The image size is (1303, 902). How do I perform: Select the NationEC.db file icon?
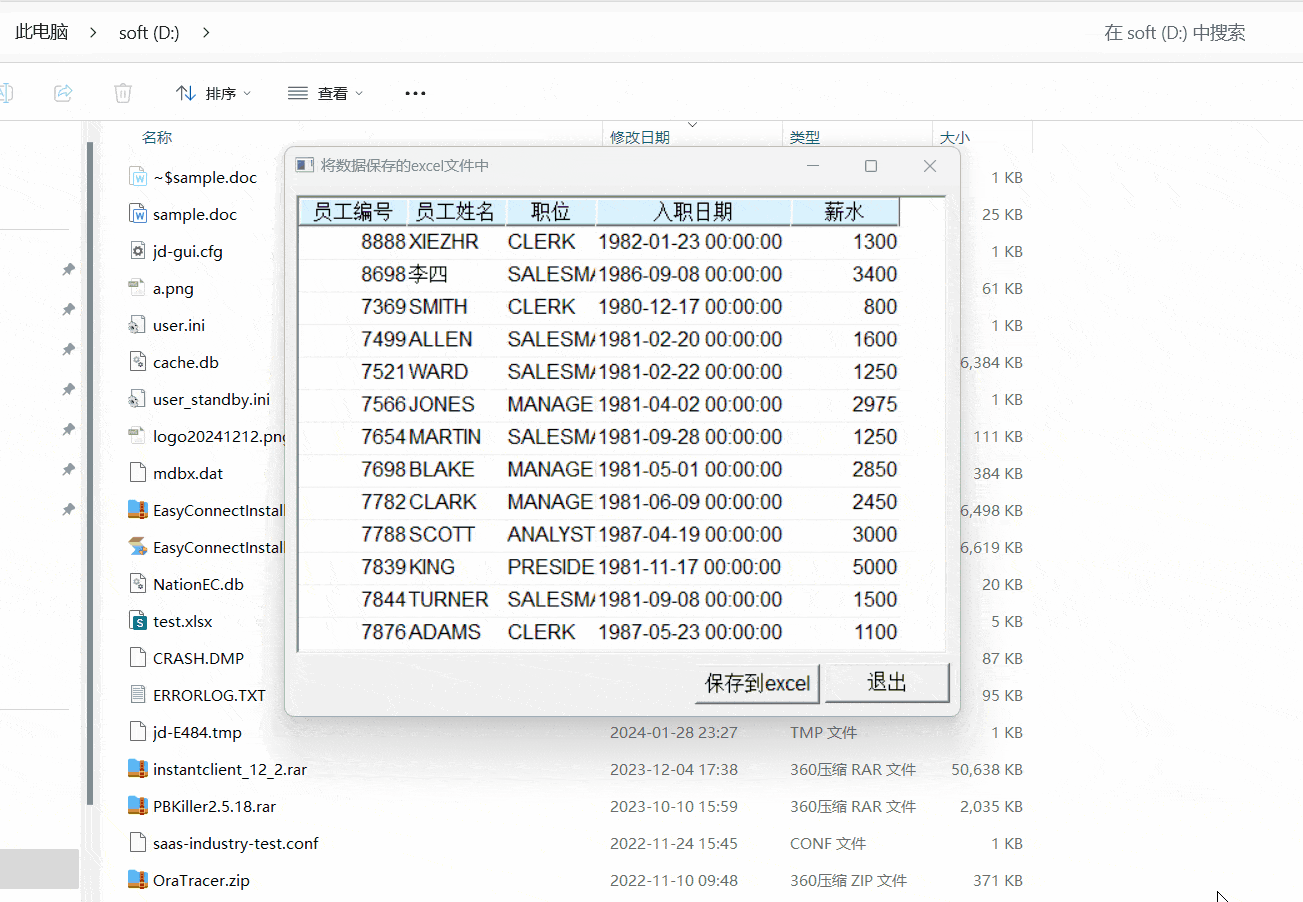138,584
